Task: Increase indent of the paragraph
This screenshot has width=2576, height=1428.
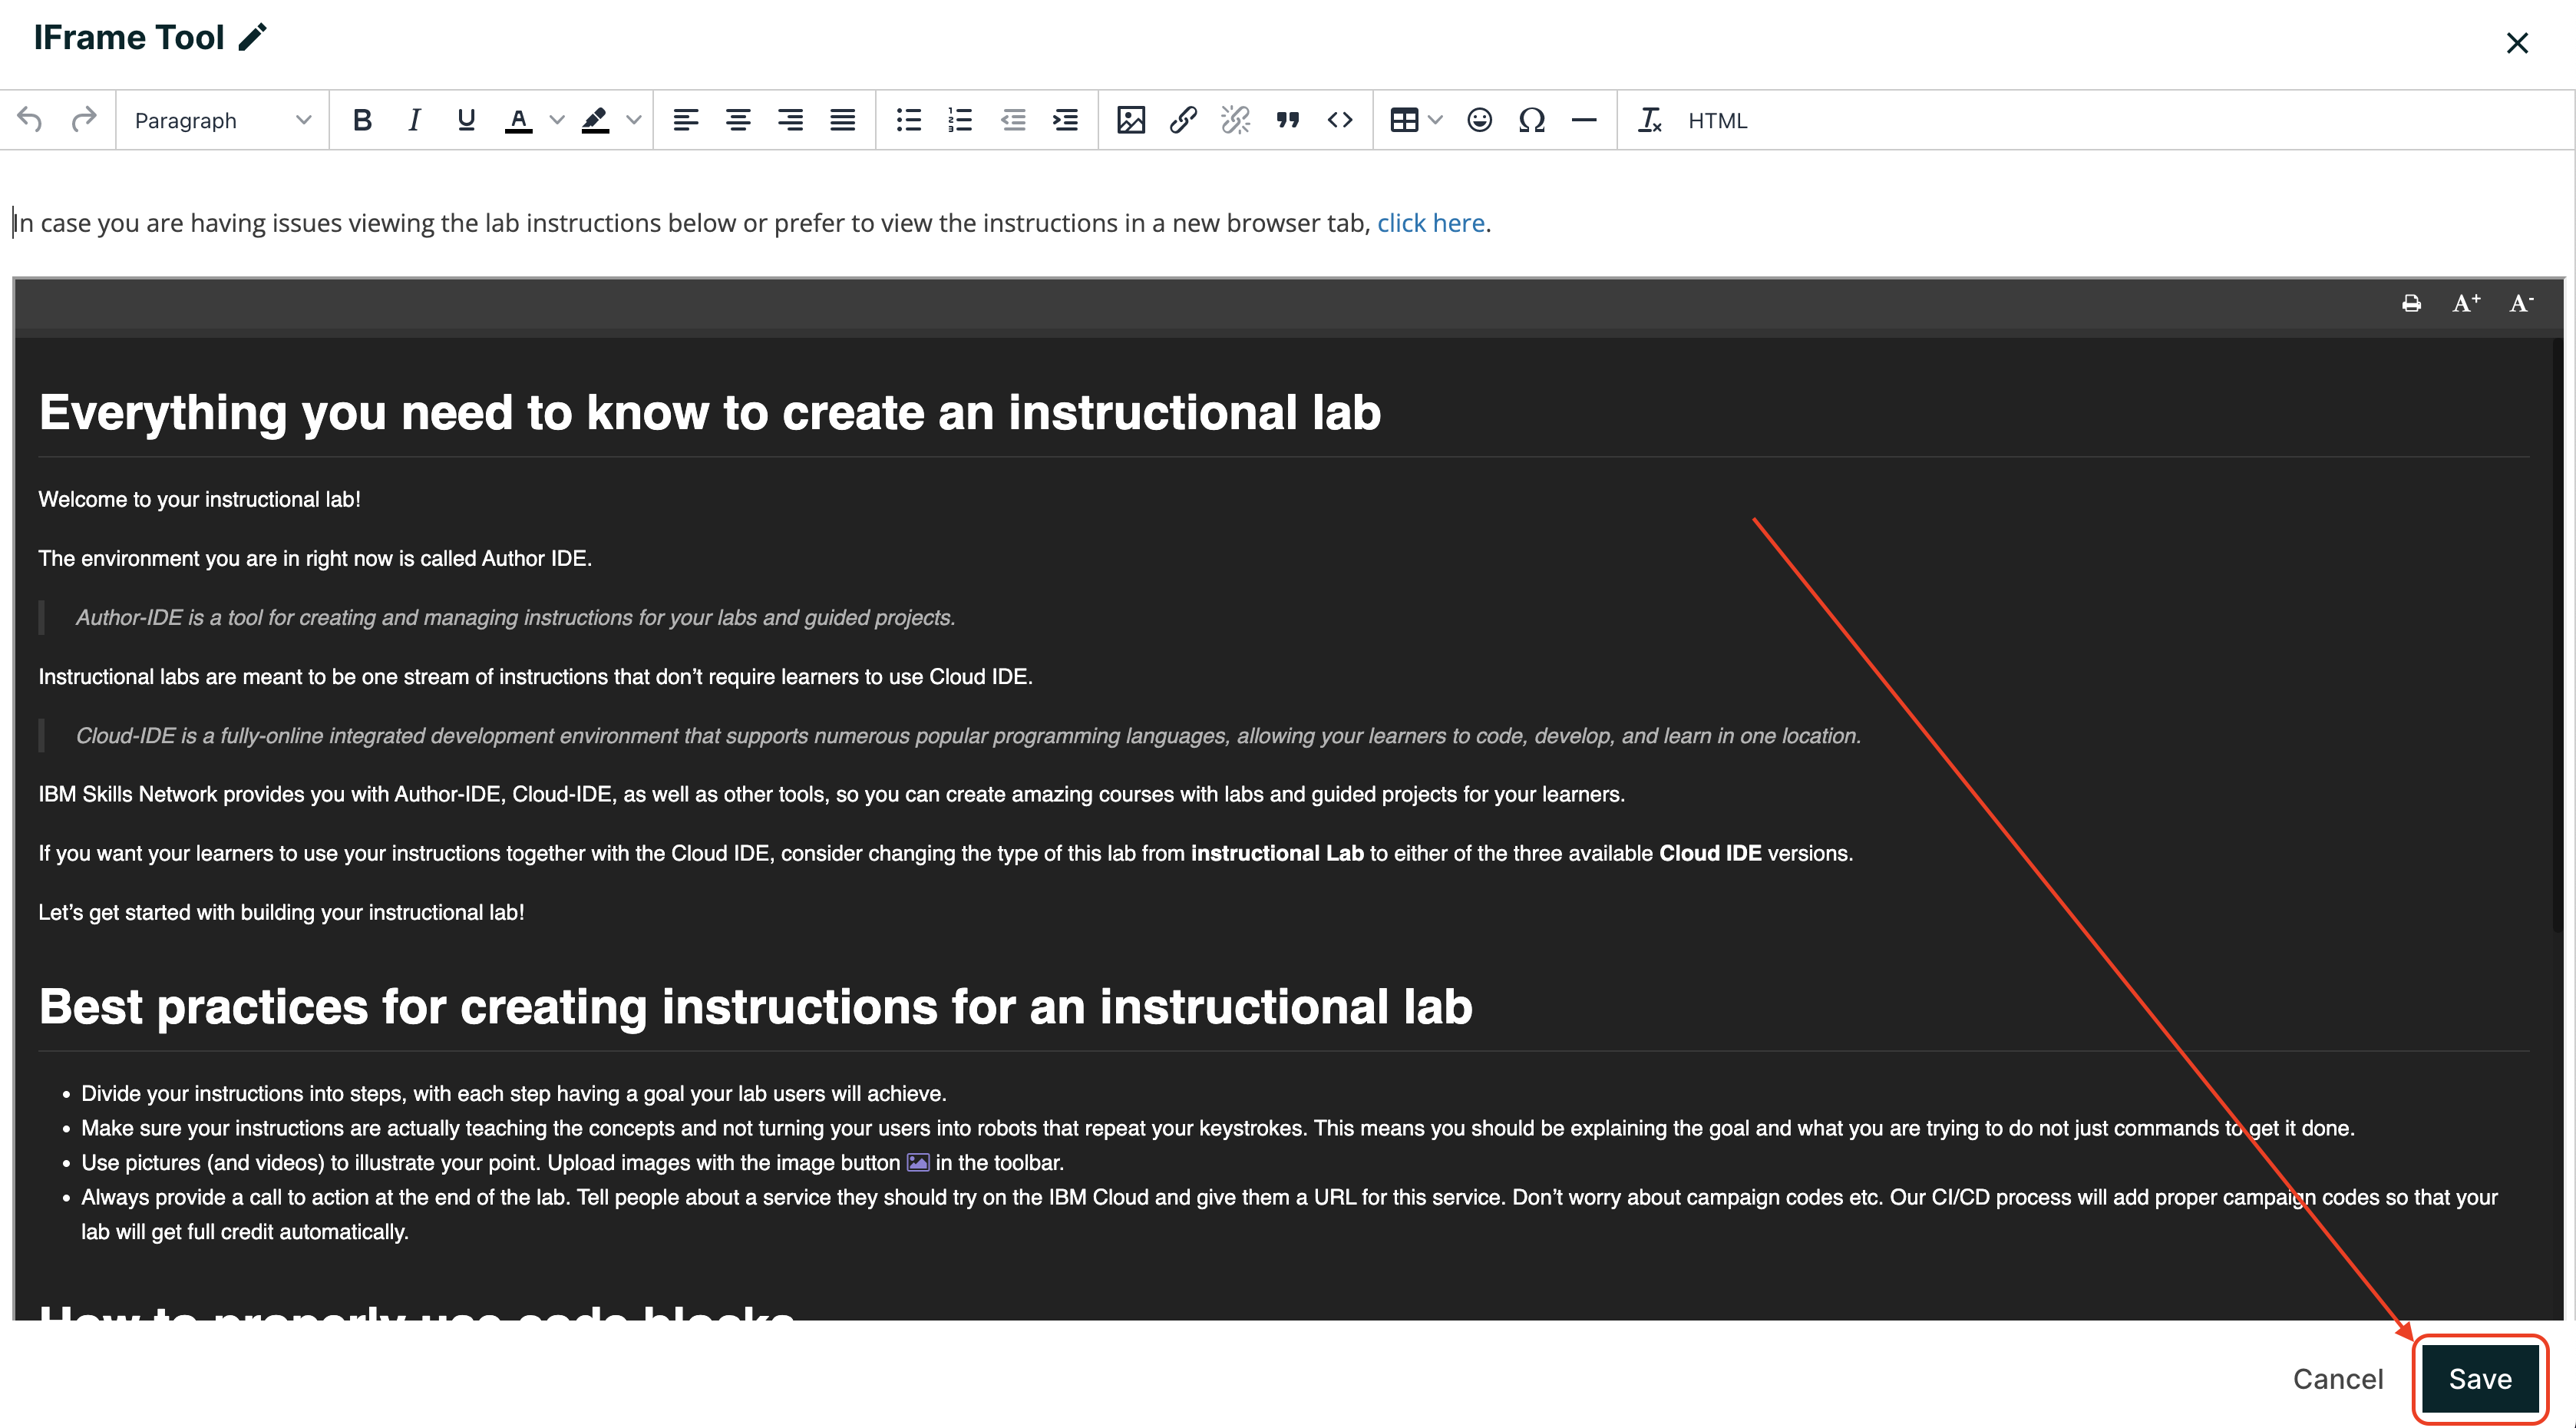Action: 1065,120
